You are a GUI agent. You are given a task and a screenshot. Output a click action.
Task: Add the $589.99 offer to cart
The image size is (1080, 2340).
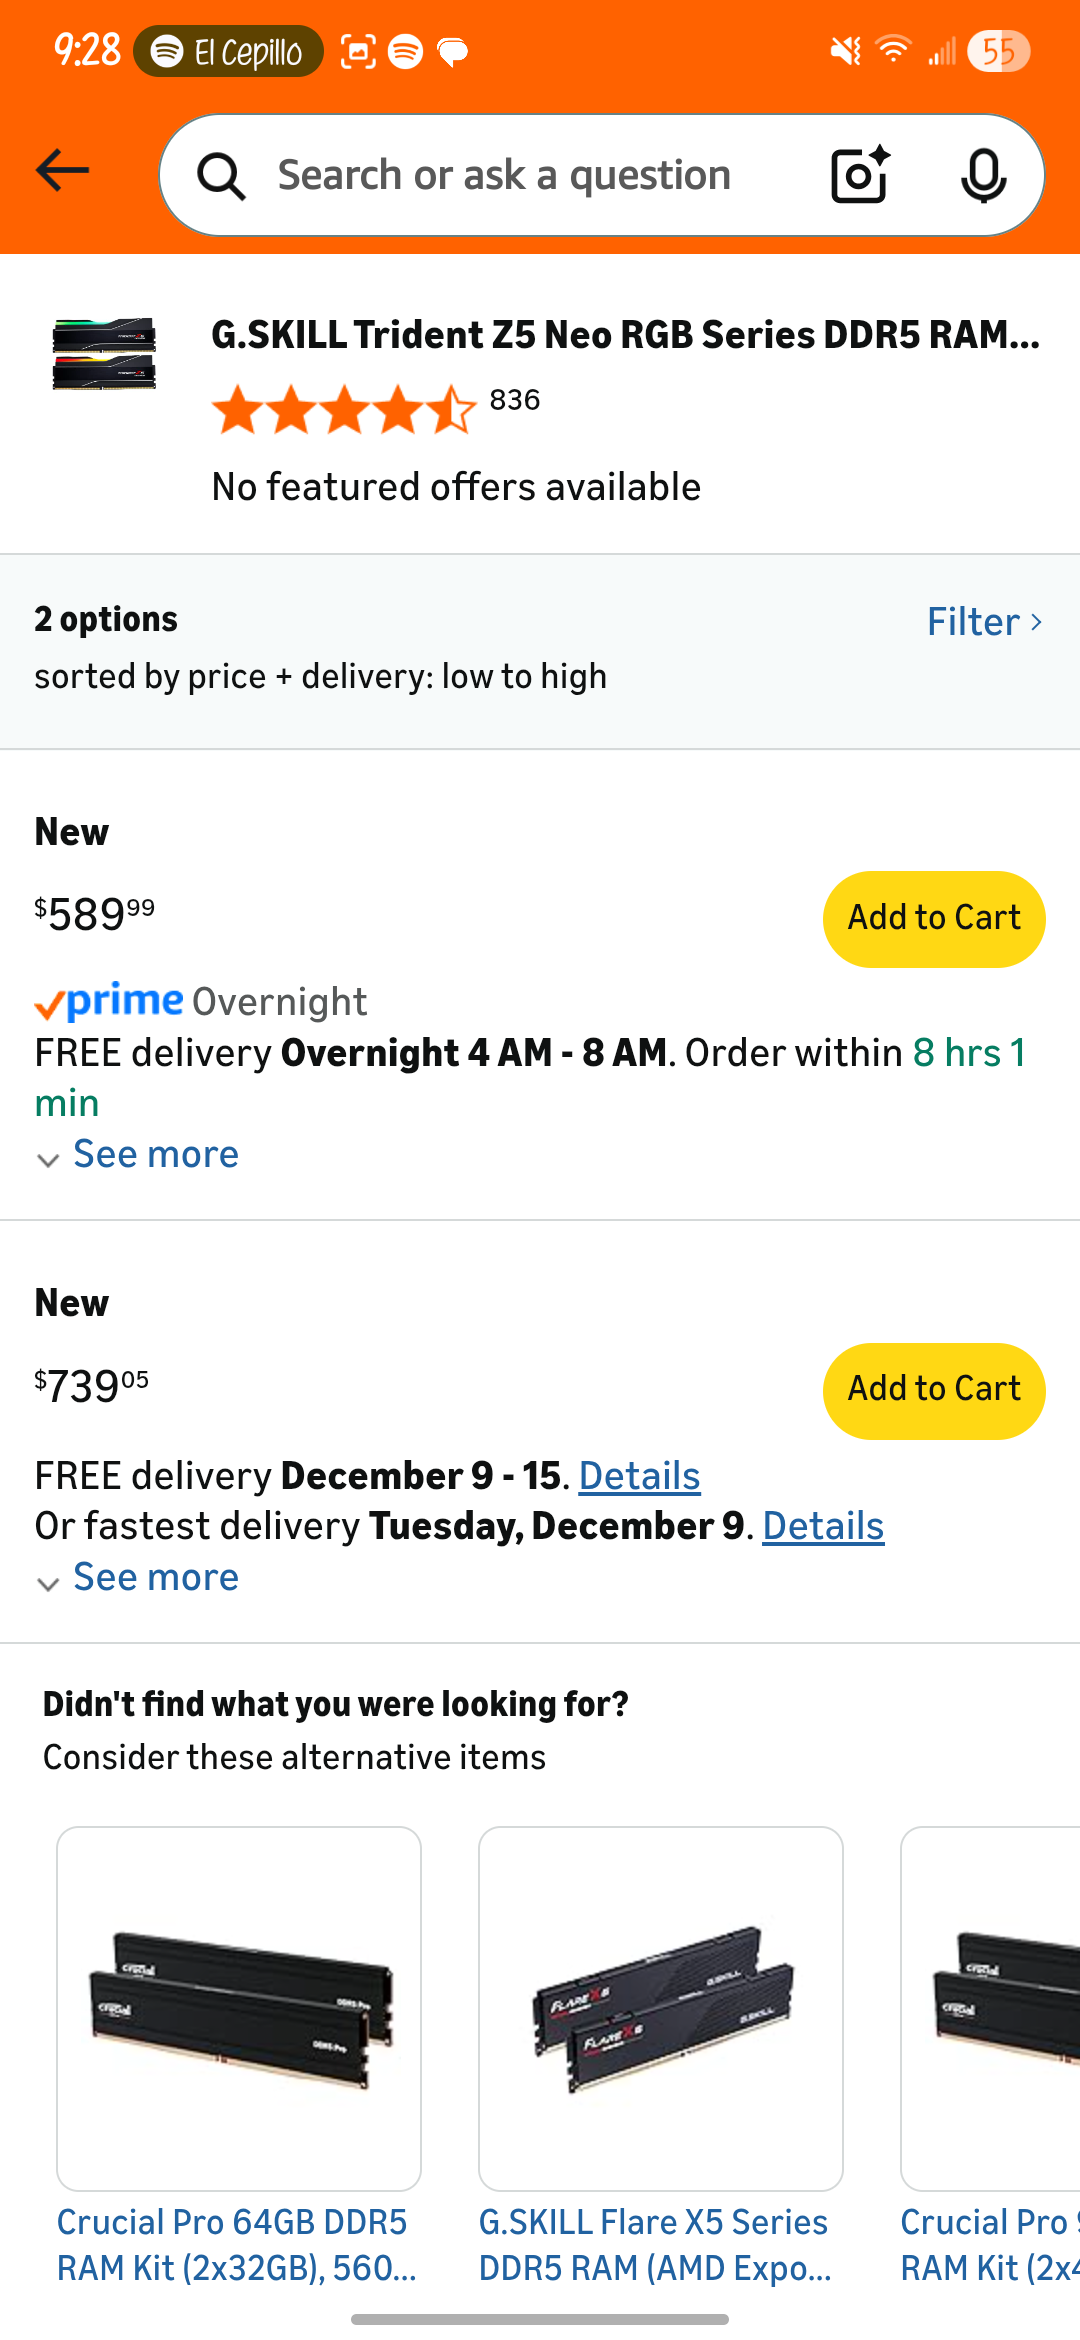click(x=934, y=919)
